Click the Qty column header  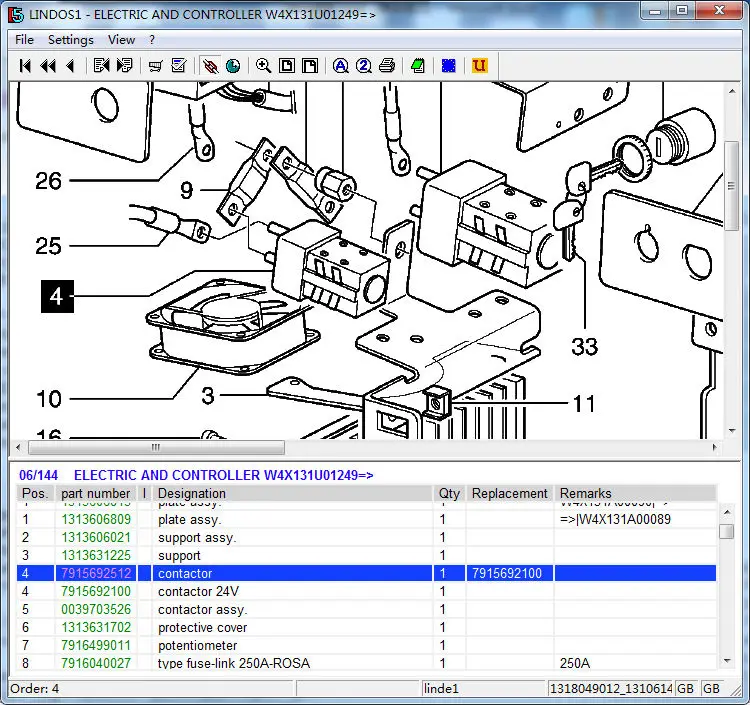450,493
